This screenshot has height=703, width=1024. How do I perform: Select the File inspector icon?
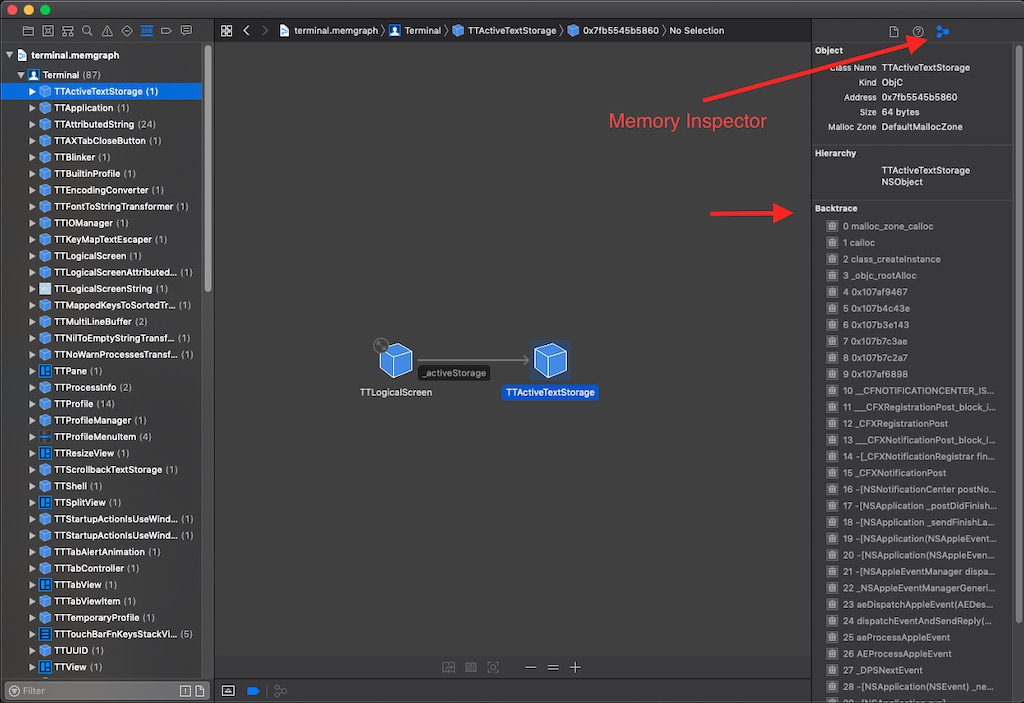click(895, 31)
